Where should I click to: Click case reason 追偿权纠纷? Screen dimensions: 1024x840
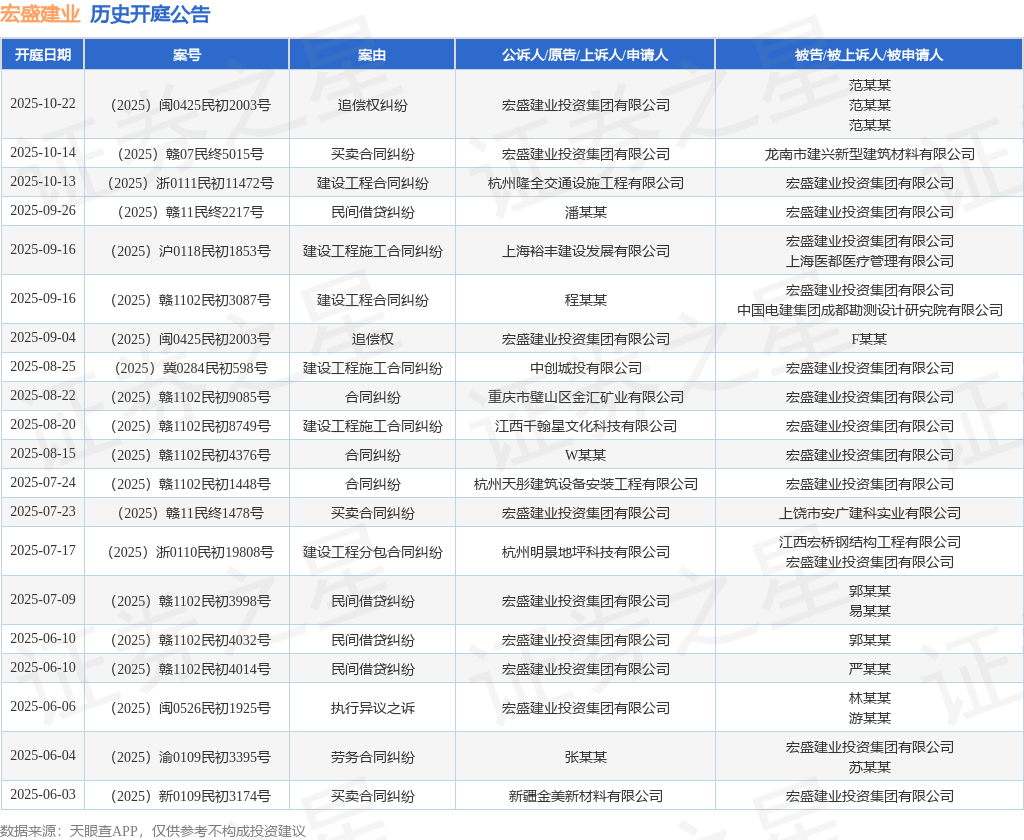pos(372,105)
